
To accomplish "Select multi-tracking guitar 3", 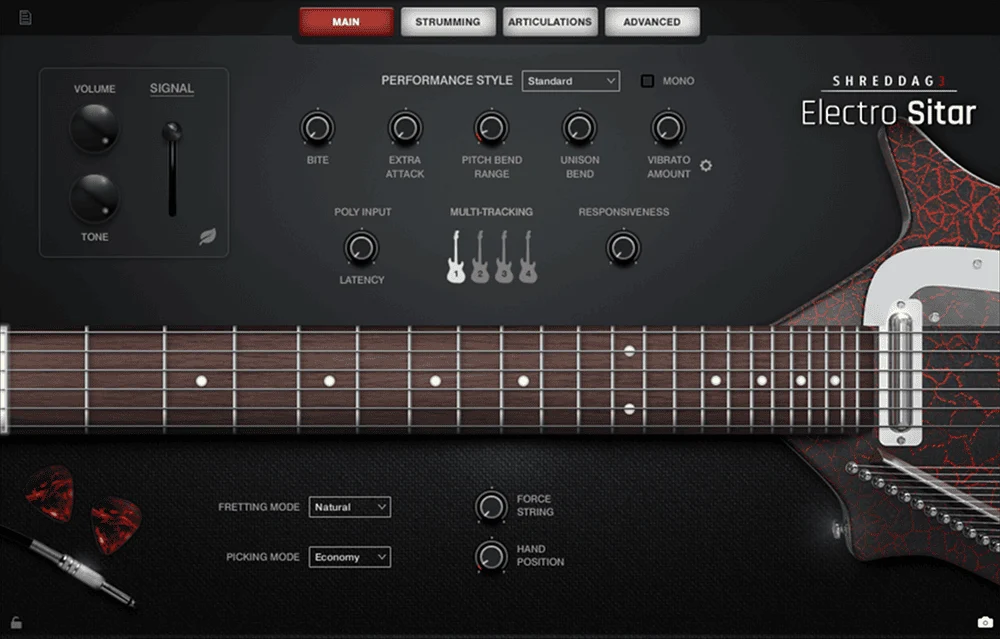I will (x=504, y=257).
